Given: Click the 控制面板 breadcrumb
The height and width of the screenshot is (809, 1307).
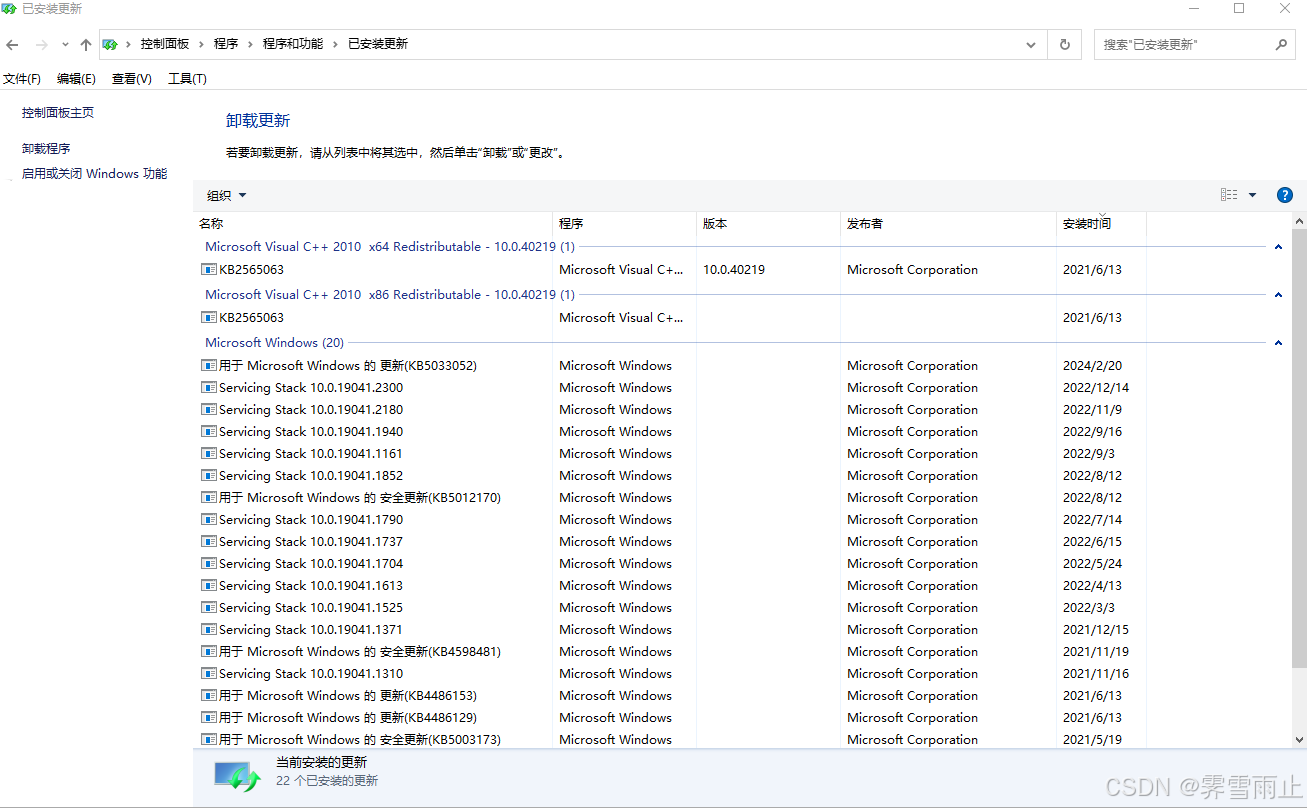Looking at the screenshot, I should coord(165,44).
